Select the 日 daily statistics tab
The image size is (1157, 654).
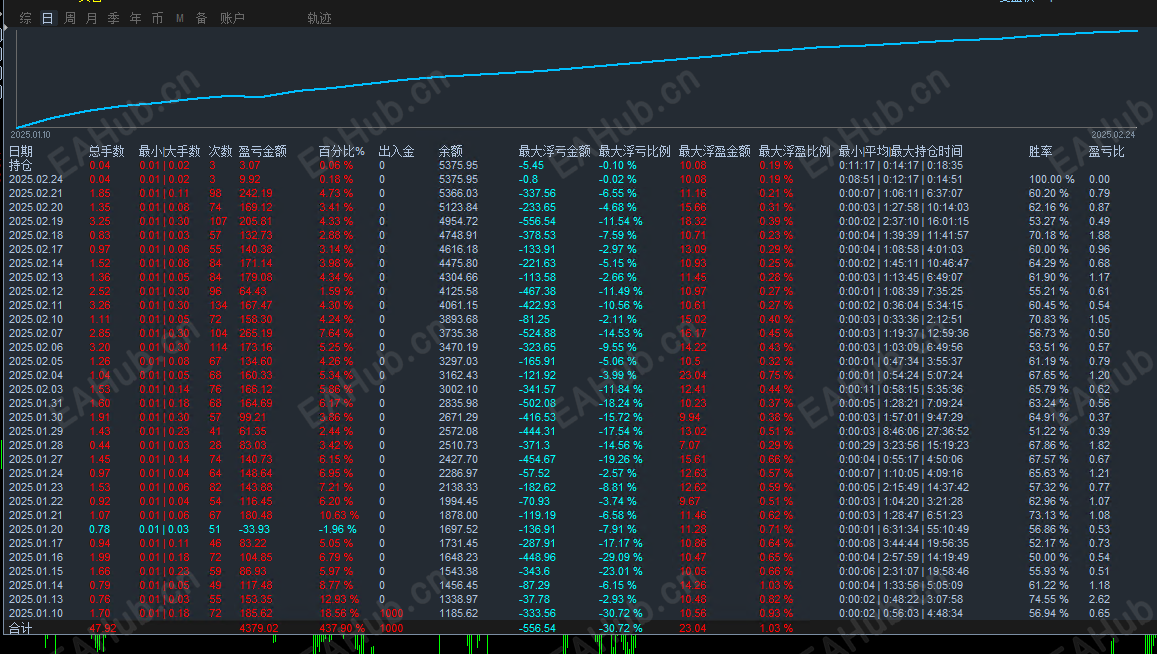click(48, 18)
